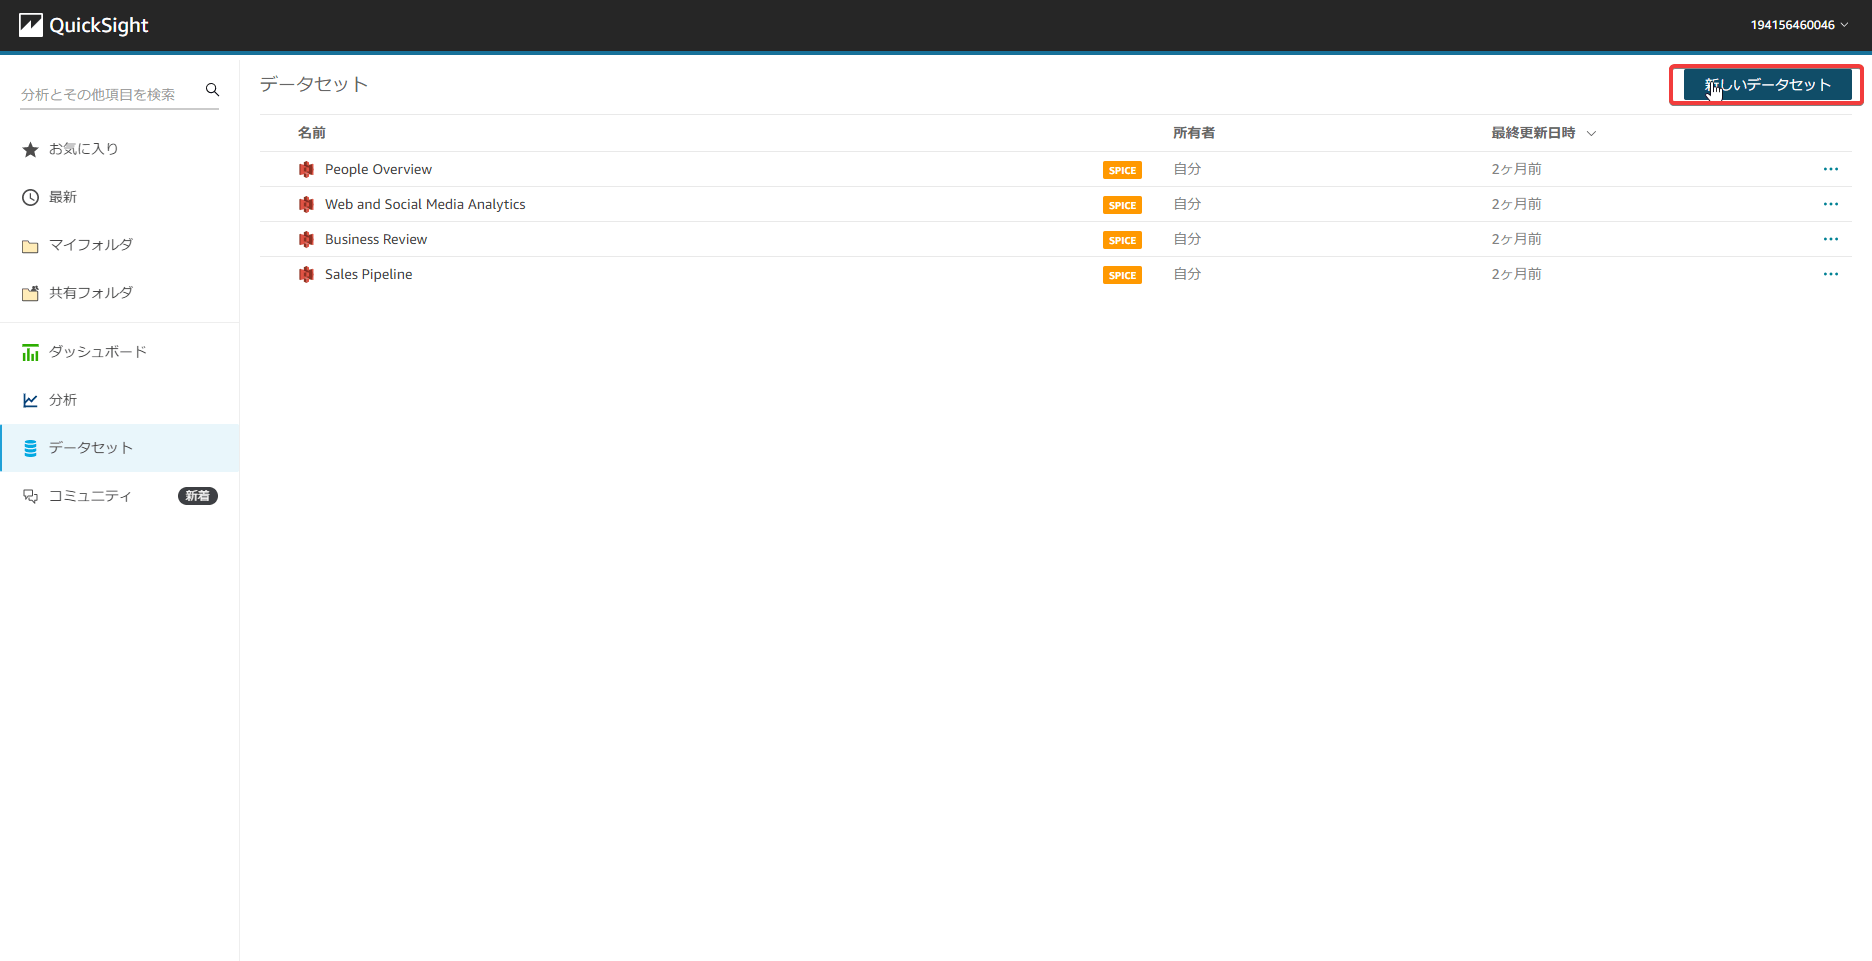Click the SPICE badge on Web and Social Media Analytics
This screenshot has height=961, width=1872.
pyautogui.click(x=1122, y=205)
